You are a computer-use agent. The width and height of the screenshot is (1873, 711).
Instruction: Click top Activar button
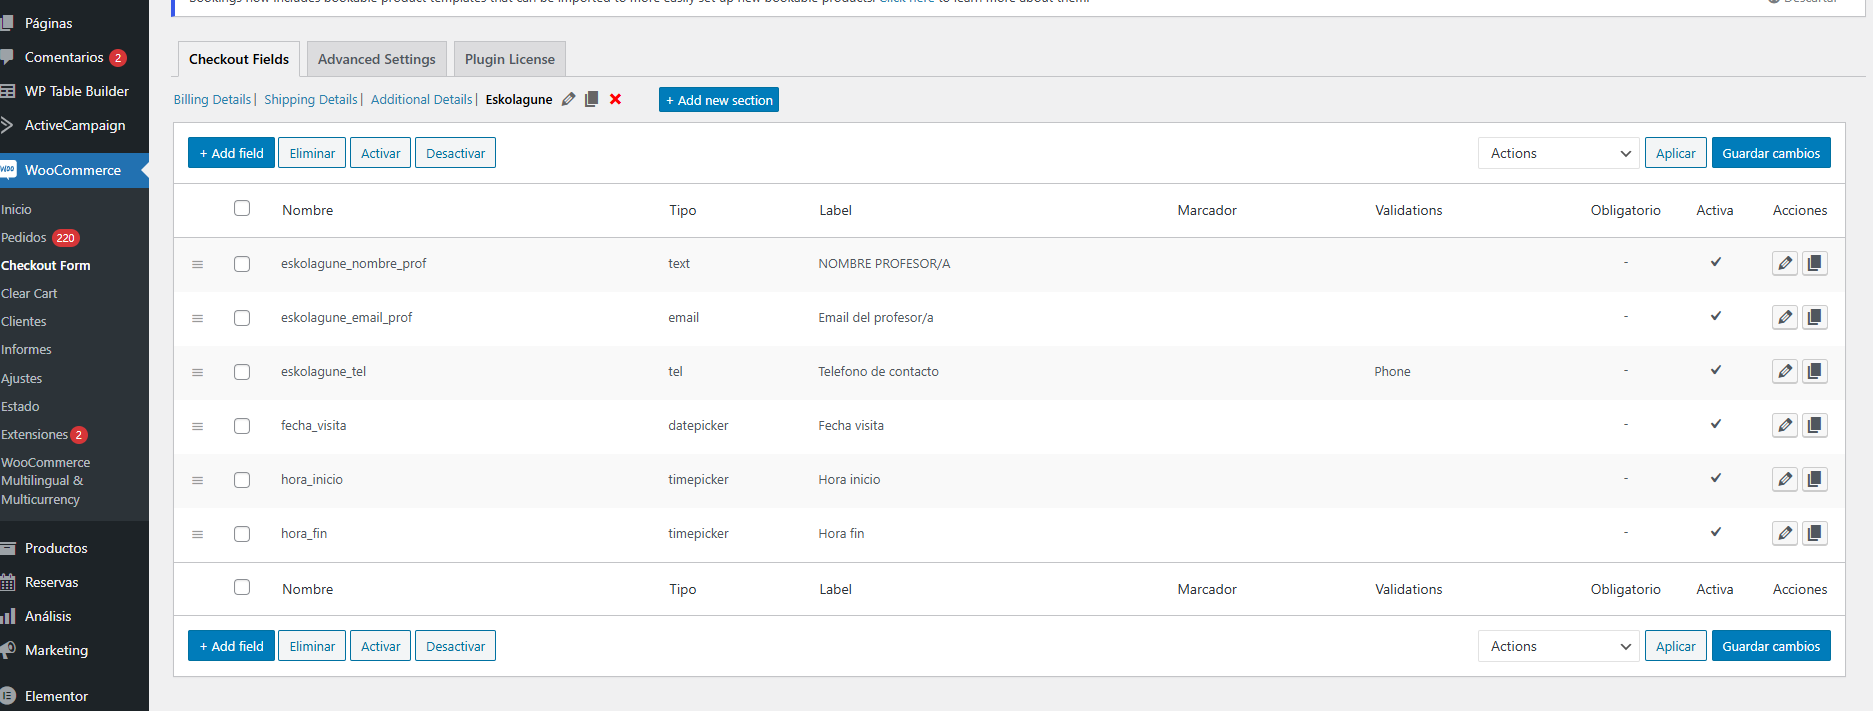pyautogui.click(x=380, y=153)
